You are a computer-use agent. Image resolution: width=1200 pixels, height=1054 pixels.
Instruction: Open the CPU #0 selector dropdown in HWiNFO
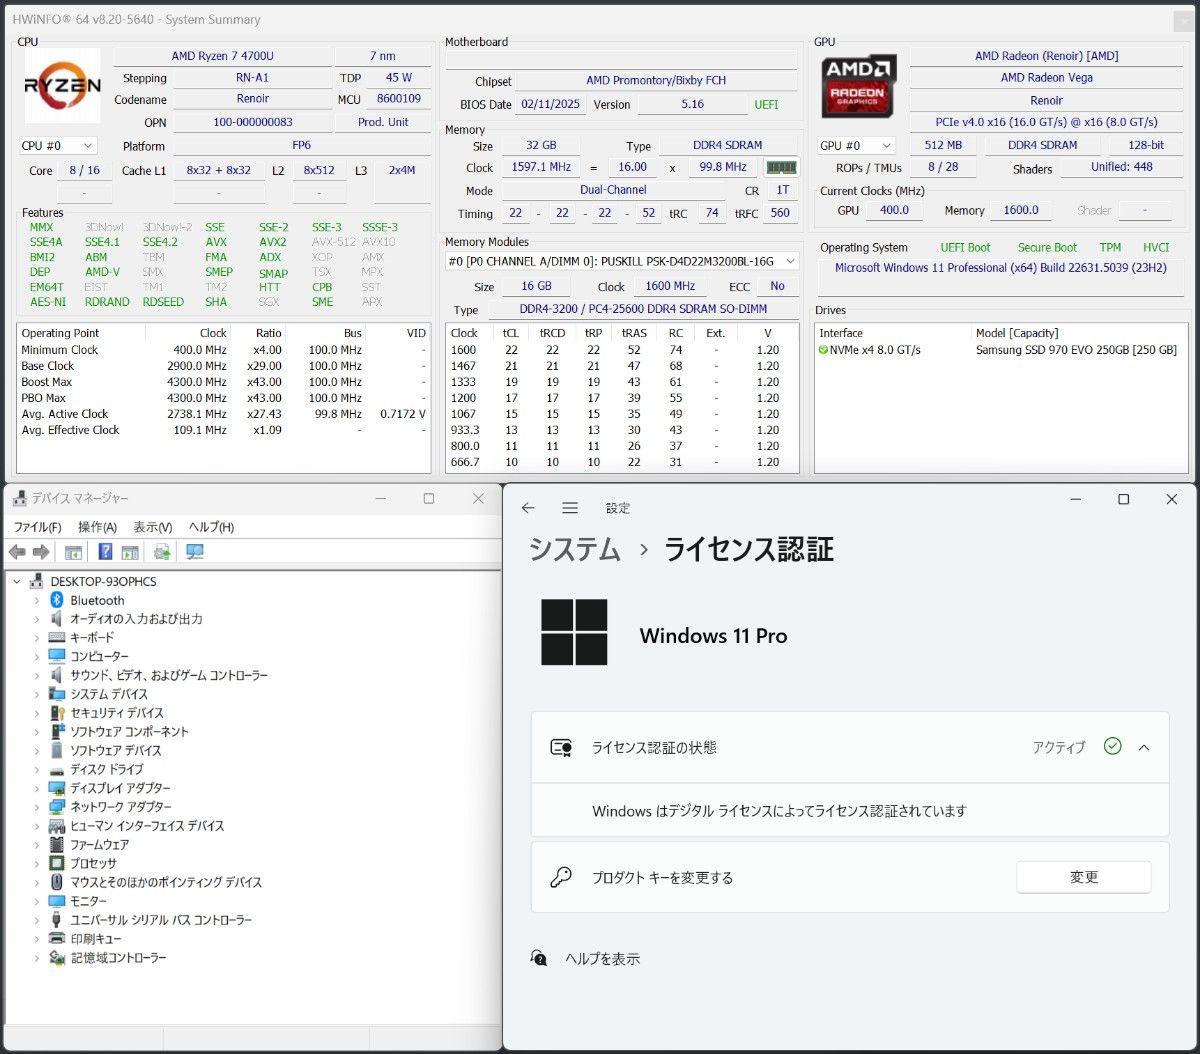pos(58,146)
